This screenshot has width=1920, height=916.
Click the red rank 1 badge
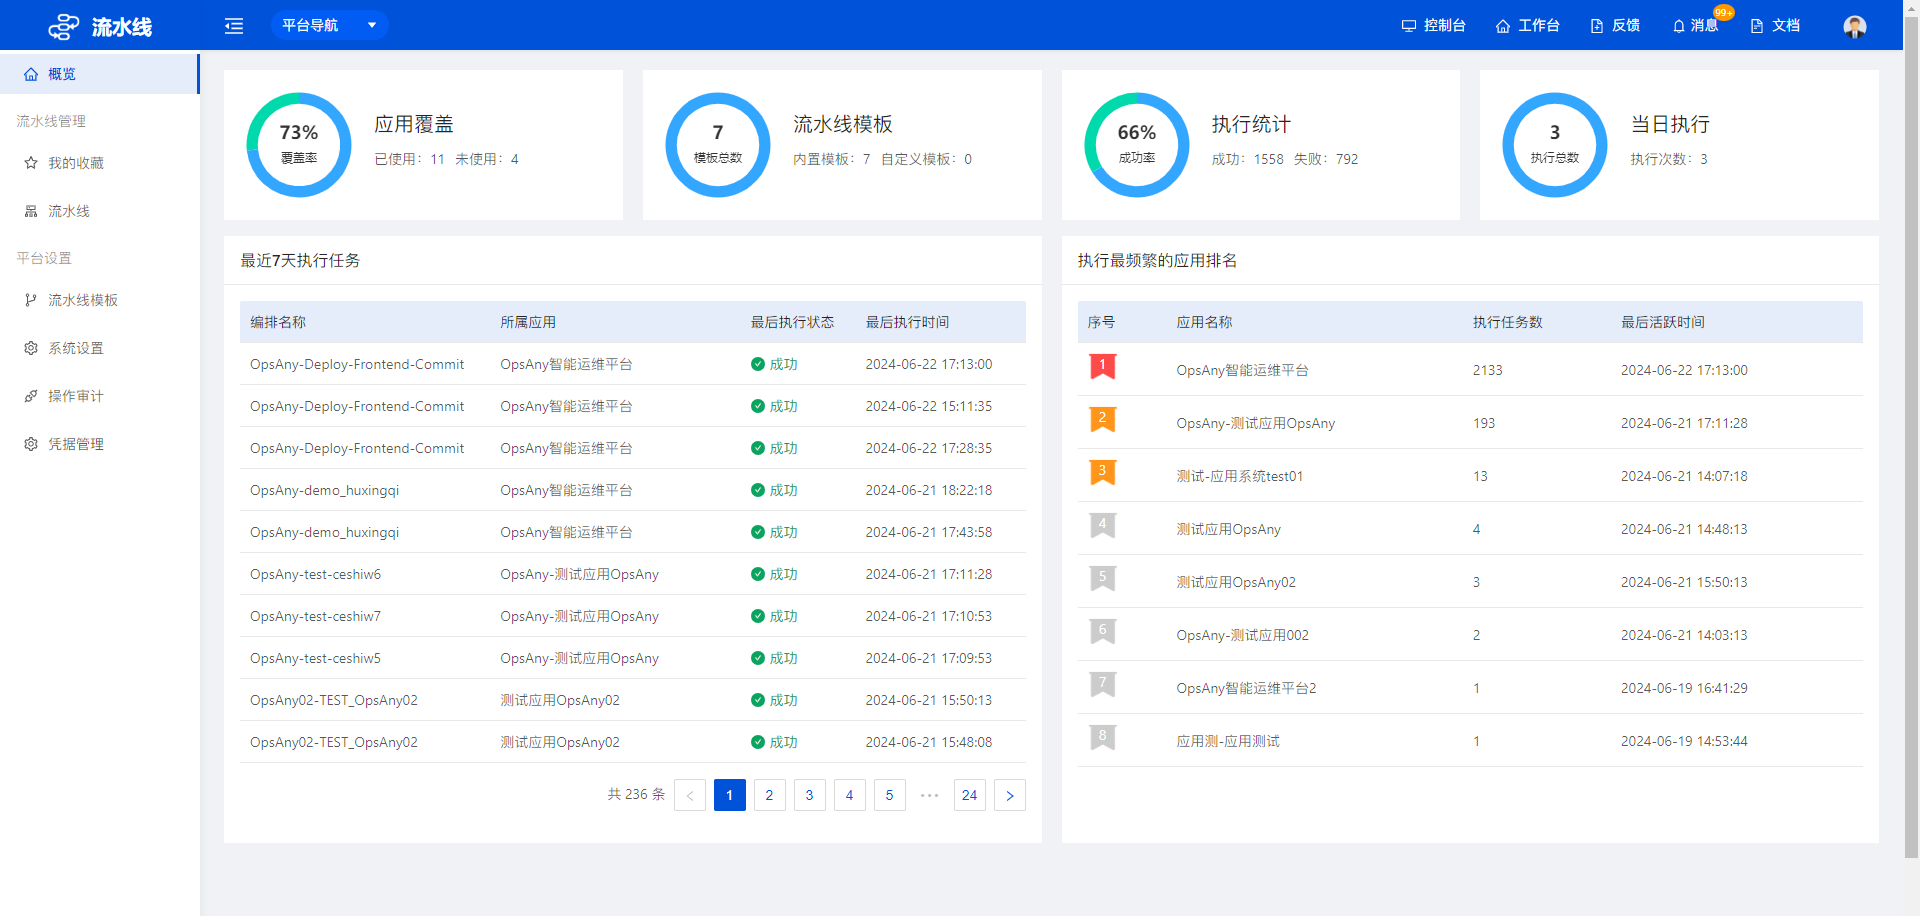pyautogui.click(x=1102, y=367)
